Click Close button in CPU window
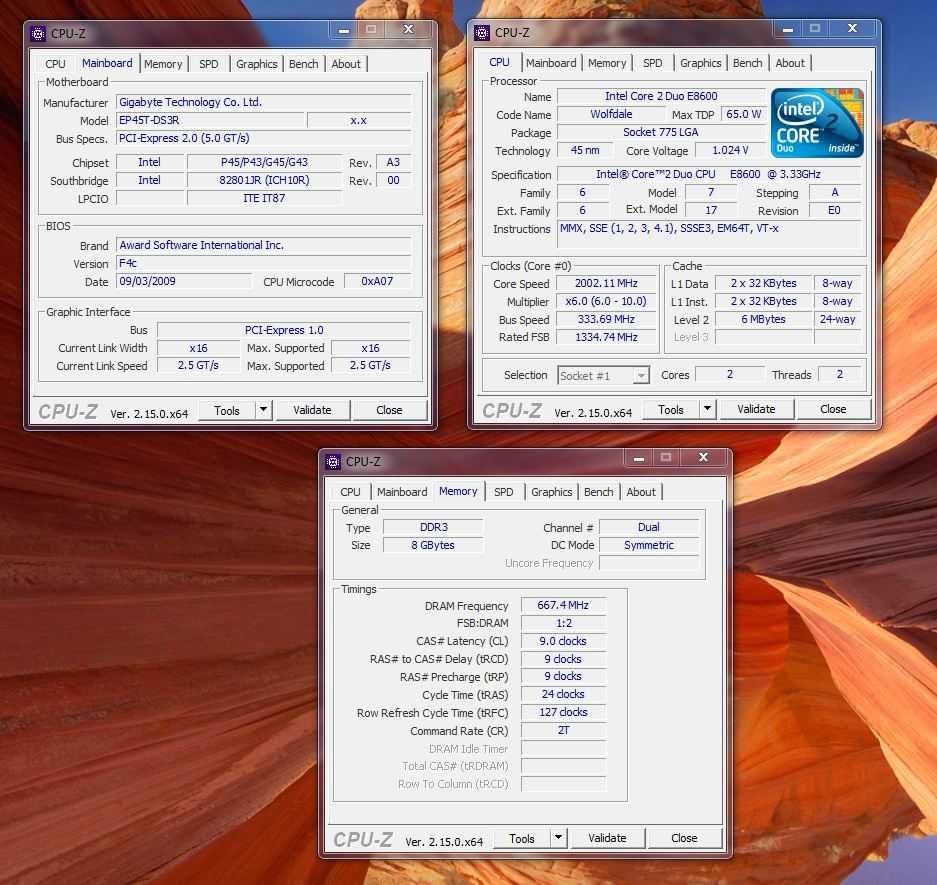This screenshot has width=937, height=885. 833,409
